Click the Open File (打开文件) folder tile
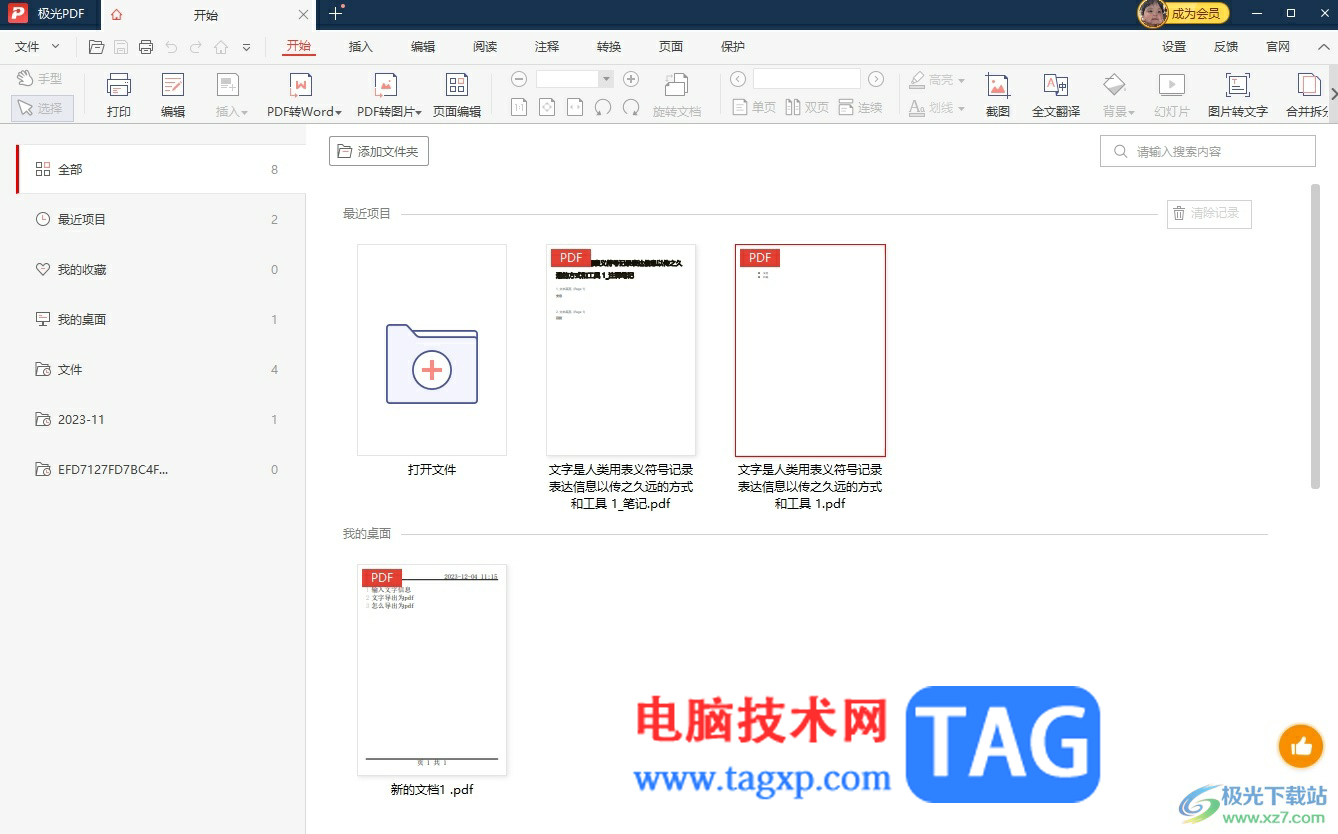The width and height of the screenshot is (1338, 834). (x=432, y=350)
